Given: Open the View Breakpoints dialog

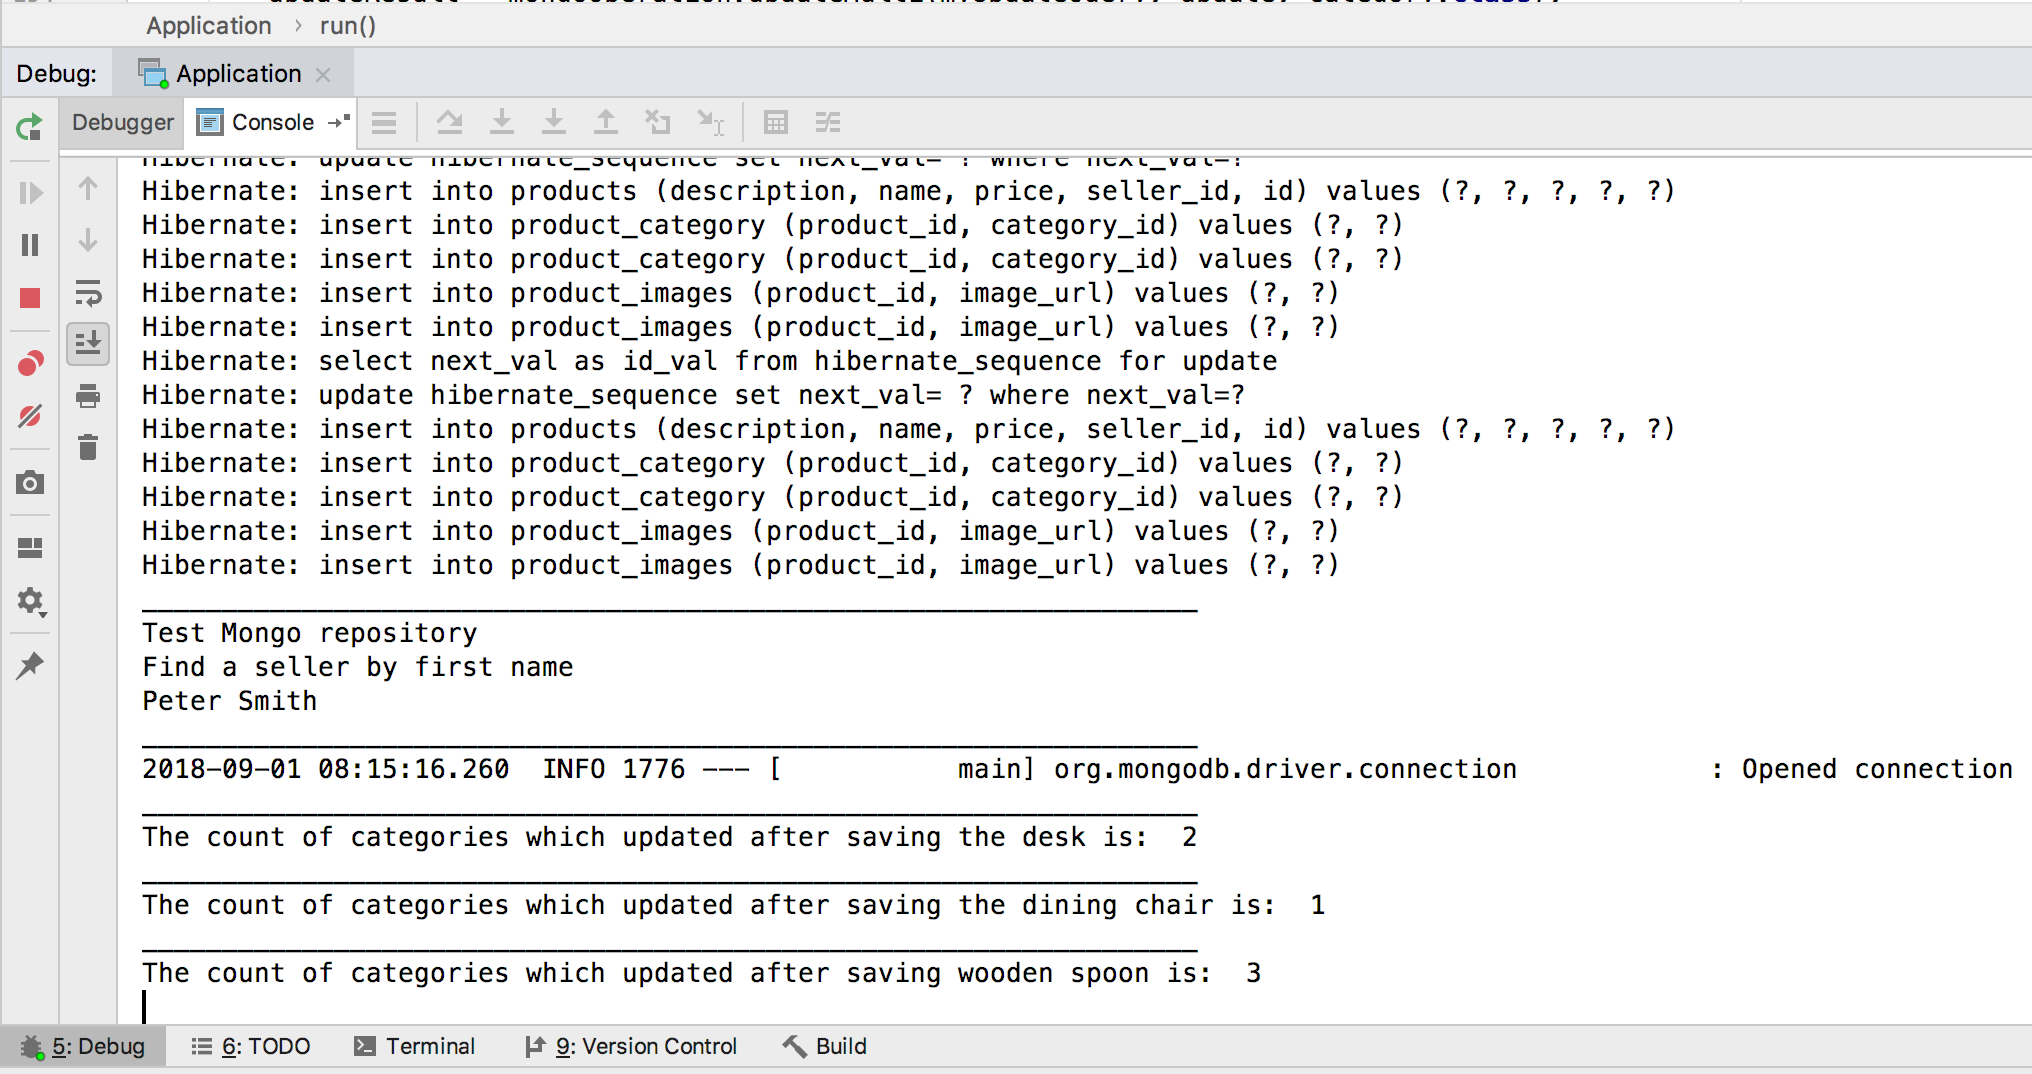Looking at the screenshot, I should click(30, 363).
